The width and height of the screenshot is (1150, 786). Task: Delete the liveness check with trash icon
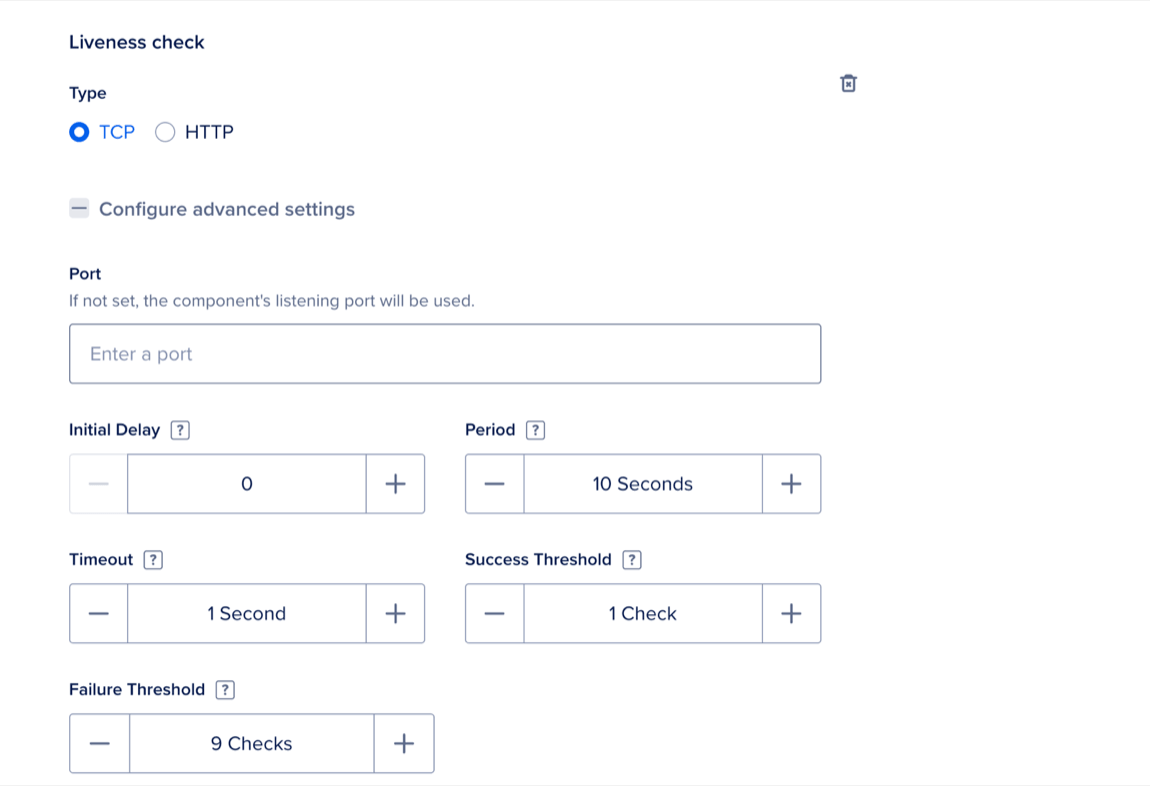[x=848, y=83]
